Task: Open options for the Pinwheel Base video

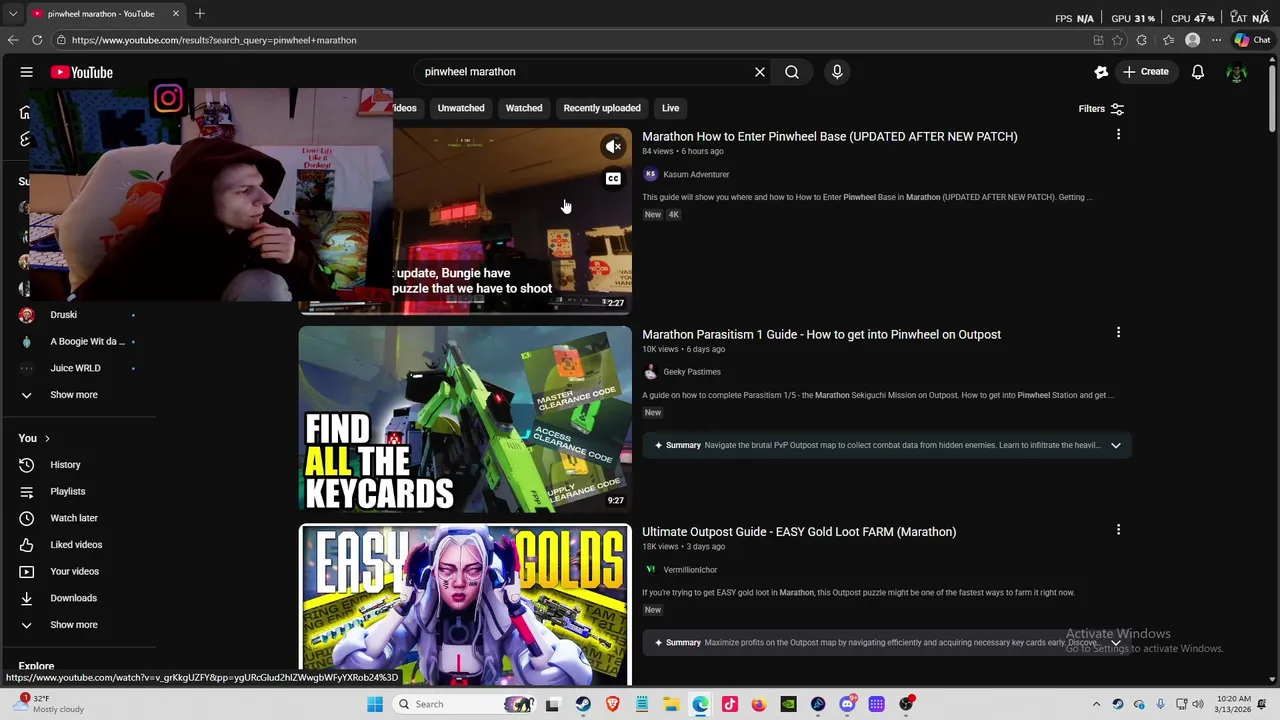Action: (x=1118, y=134)
